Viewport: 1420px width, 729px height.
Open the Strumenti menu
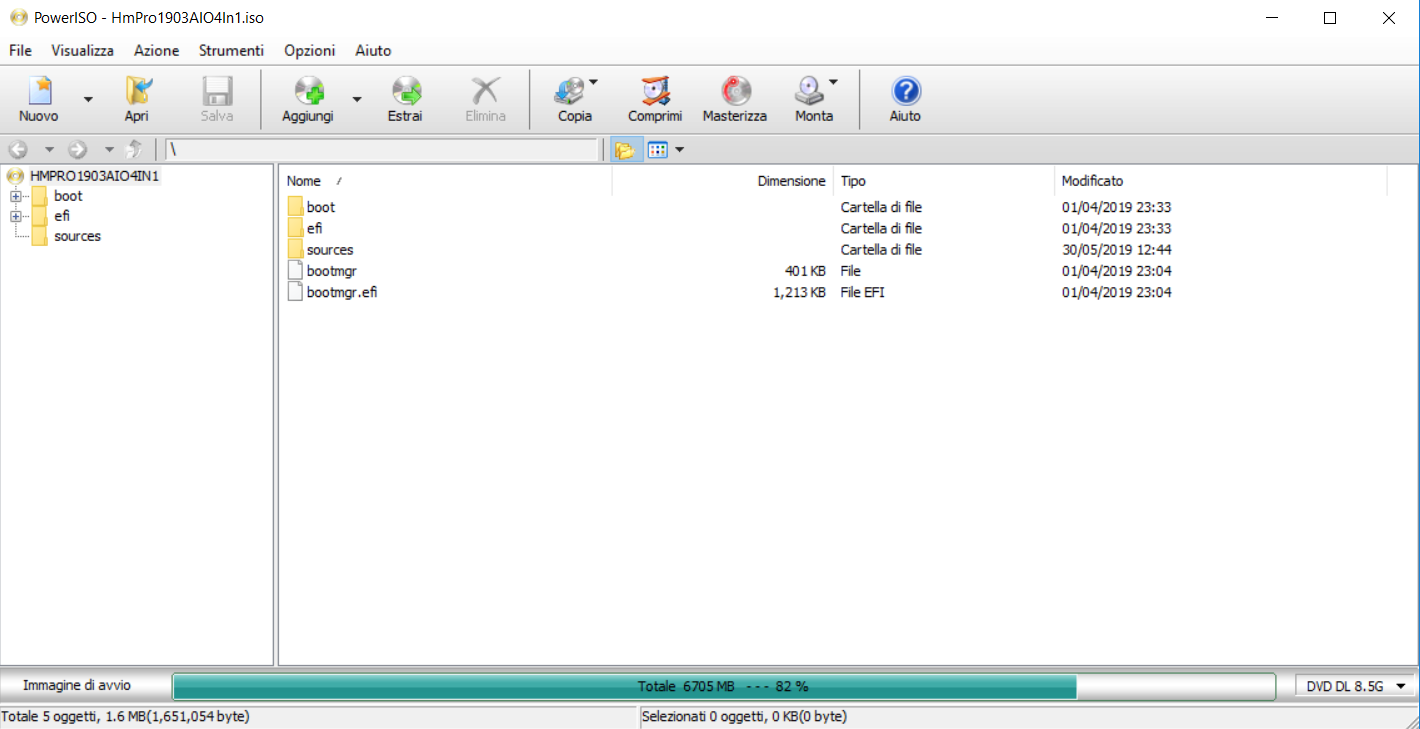(231, 50)
